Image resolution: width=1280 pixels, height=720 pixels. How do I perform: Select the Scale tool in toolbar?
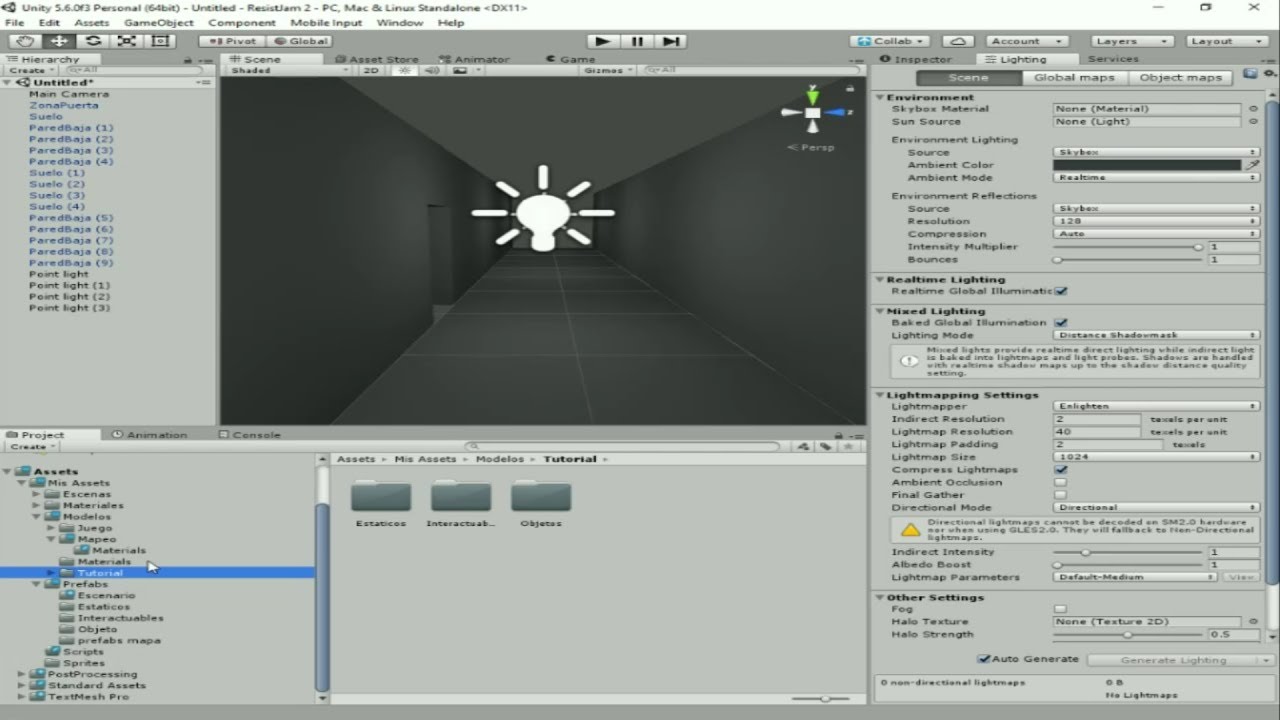(127, 41)
